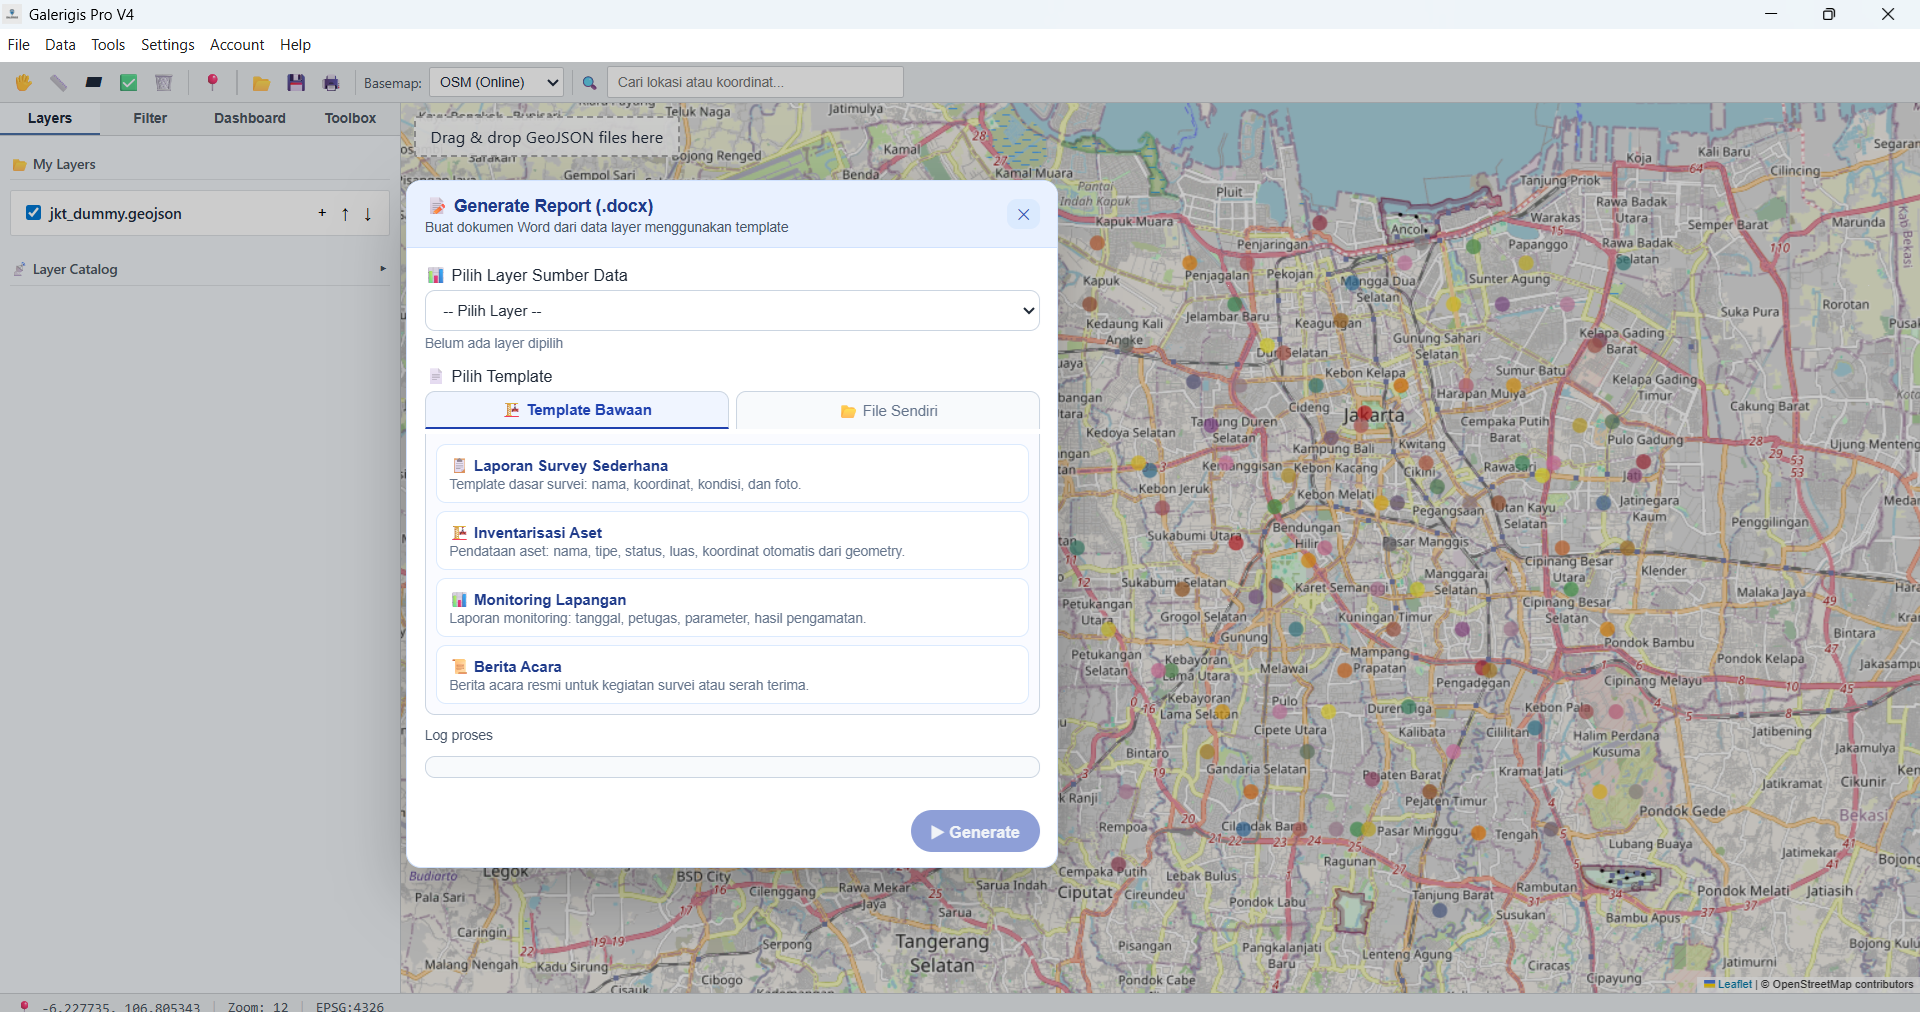The width and height of the screenshot is (1920, 1012).
Task: Click the EPSG:4326 status bar entry
Action: pyautogui.click(x=350, y=1006)
